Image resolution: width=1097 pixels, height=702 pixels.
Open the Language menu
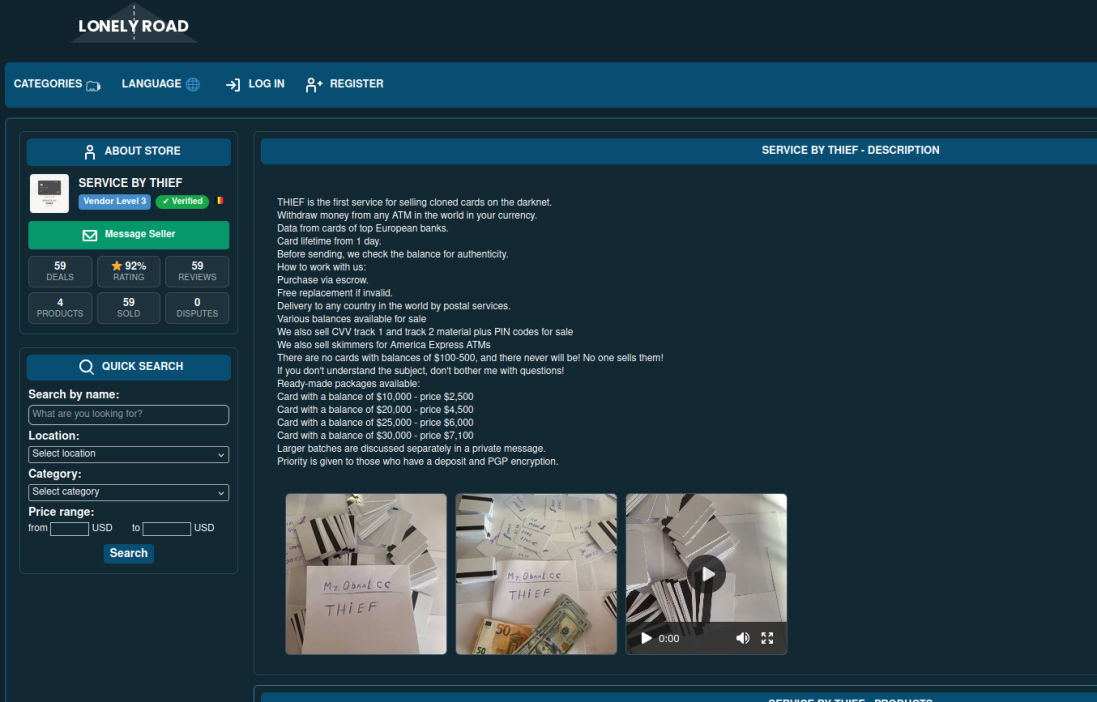point(151,84)
